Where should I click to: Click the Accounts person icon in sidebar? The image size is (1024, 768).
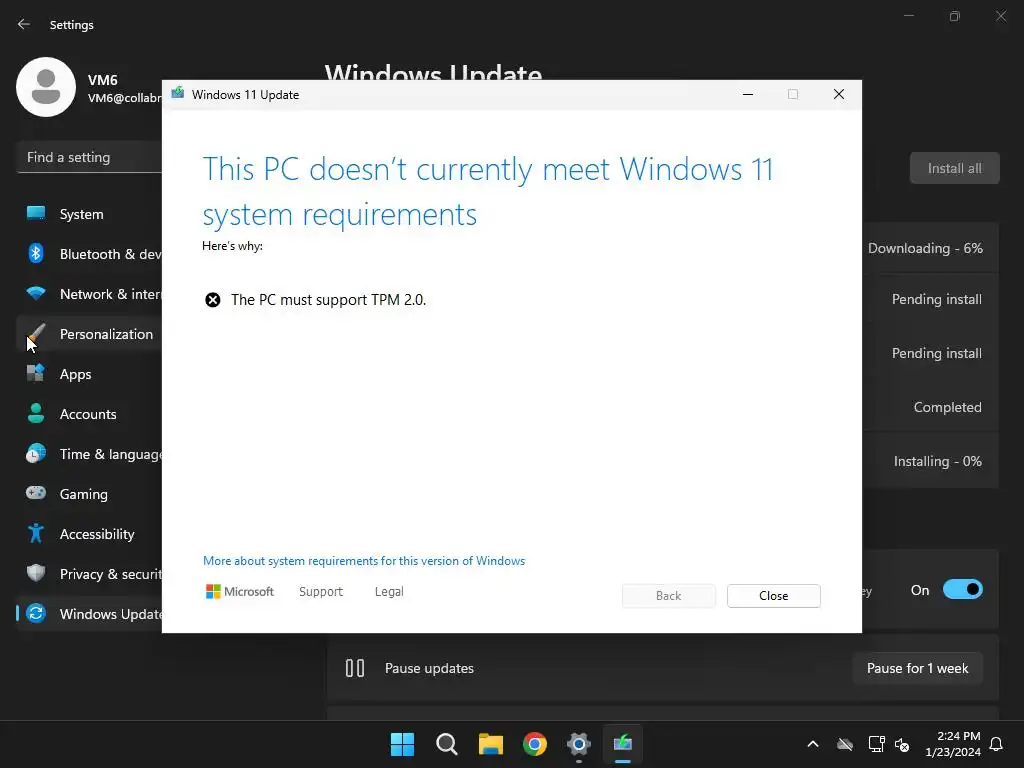click(x=36, y=413)
